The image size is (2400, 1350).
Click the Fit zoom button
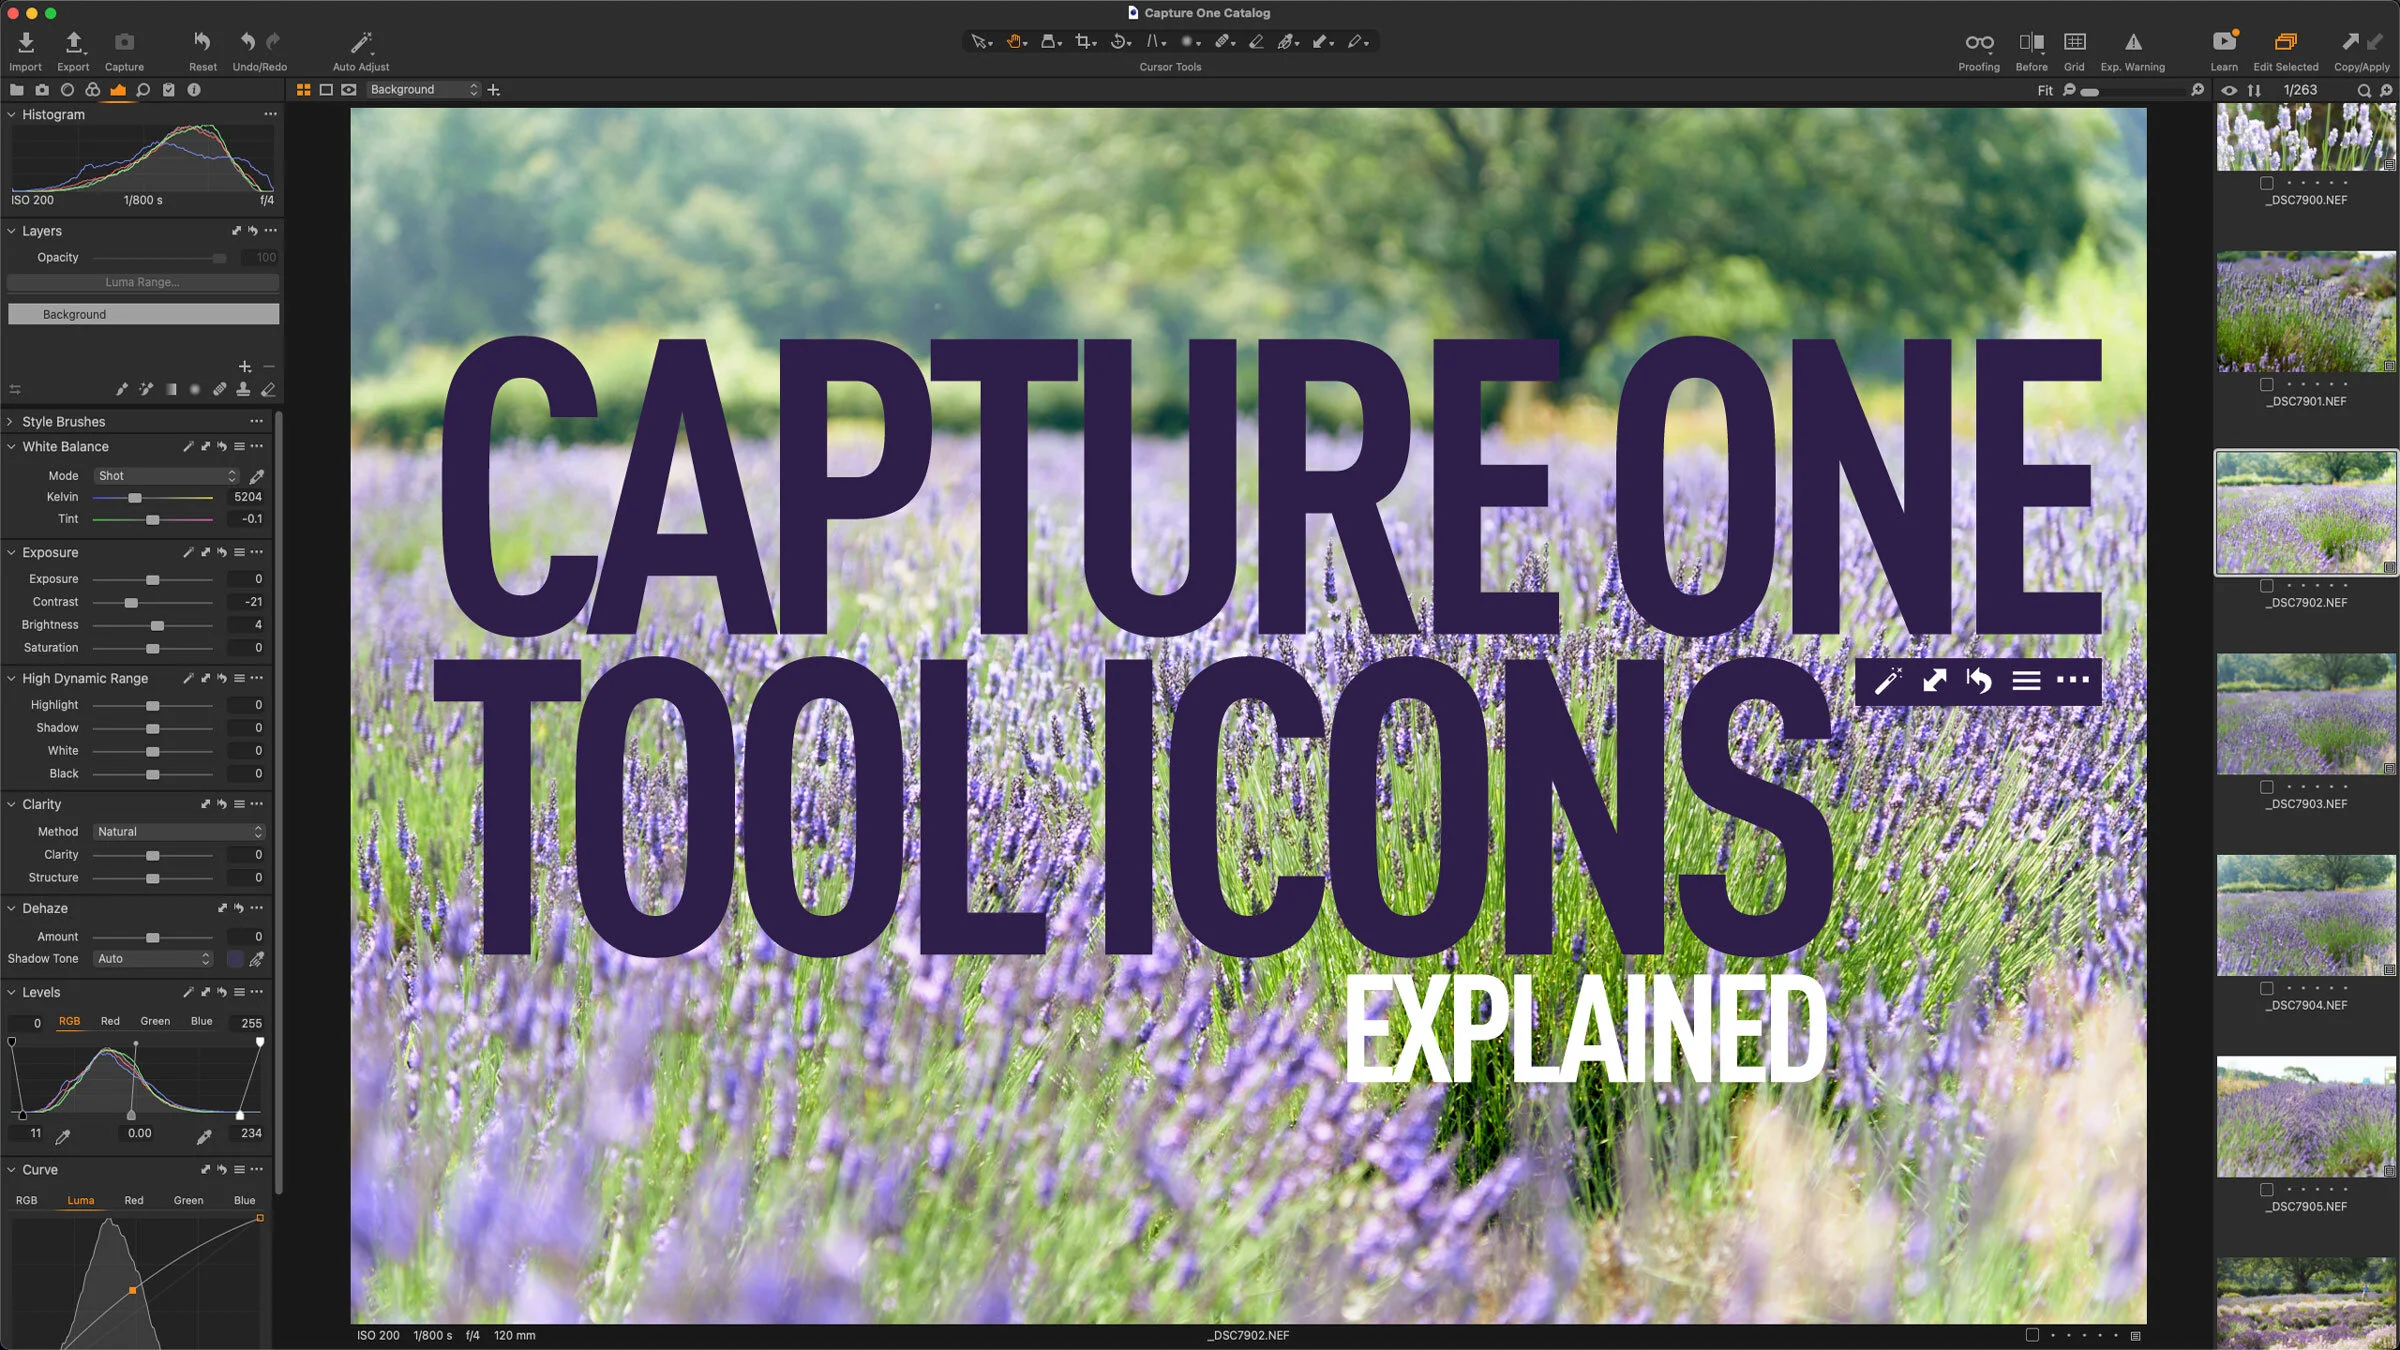[x=2044, y=90]
